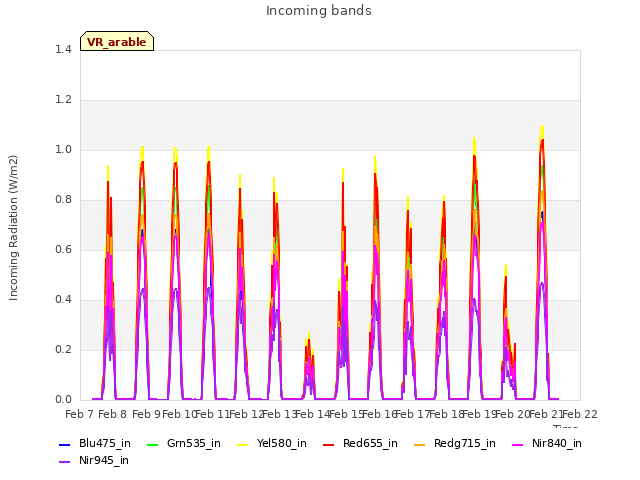Click the Yel580_in yellow legend swatch

[242, 444]
